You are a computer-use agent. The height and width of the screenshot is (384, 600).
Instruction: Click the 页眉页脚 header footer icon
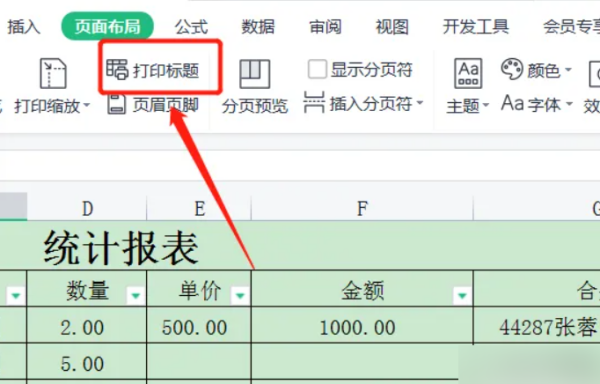click(x=116, y=104)
